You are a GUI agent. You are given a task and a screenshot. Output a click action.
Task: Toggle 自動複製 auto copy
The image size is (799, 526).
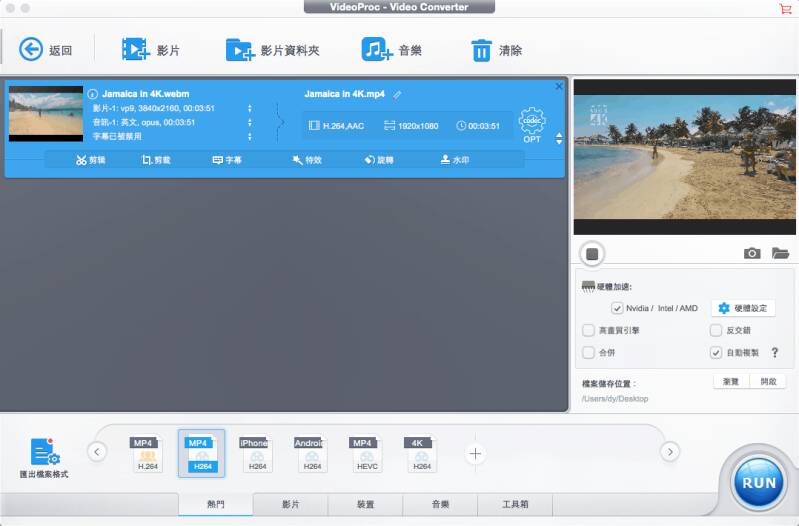tap(715, 352)
